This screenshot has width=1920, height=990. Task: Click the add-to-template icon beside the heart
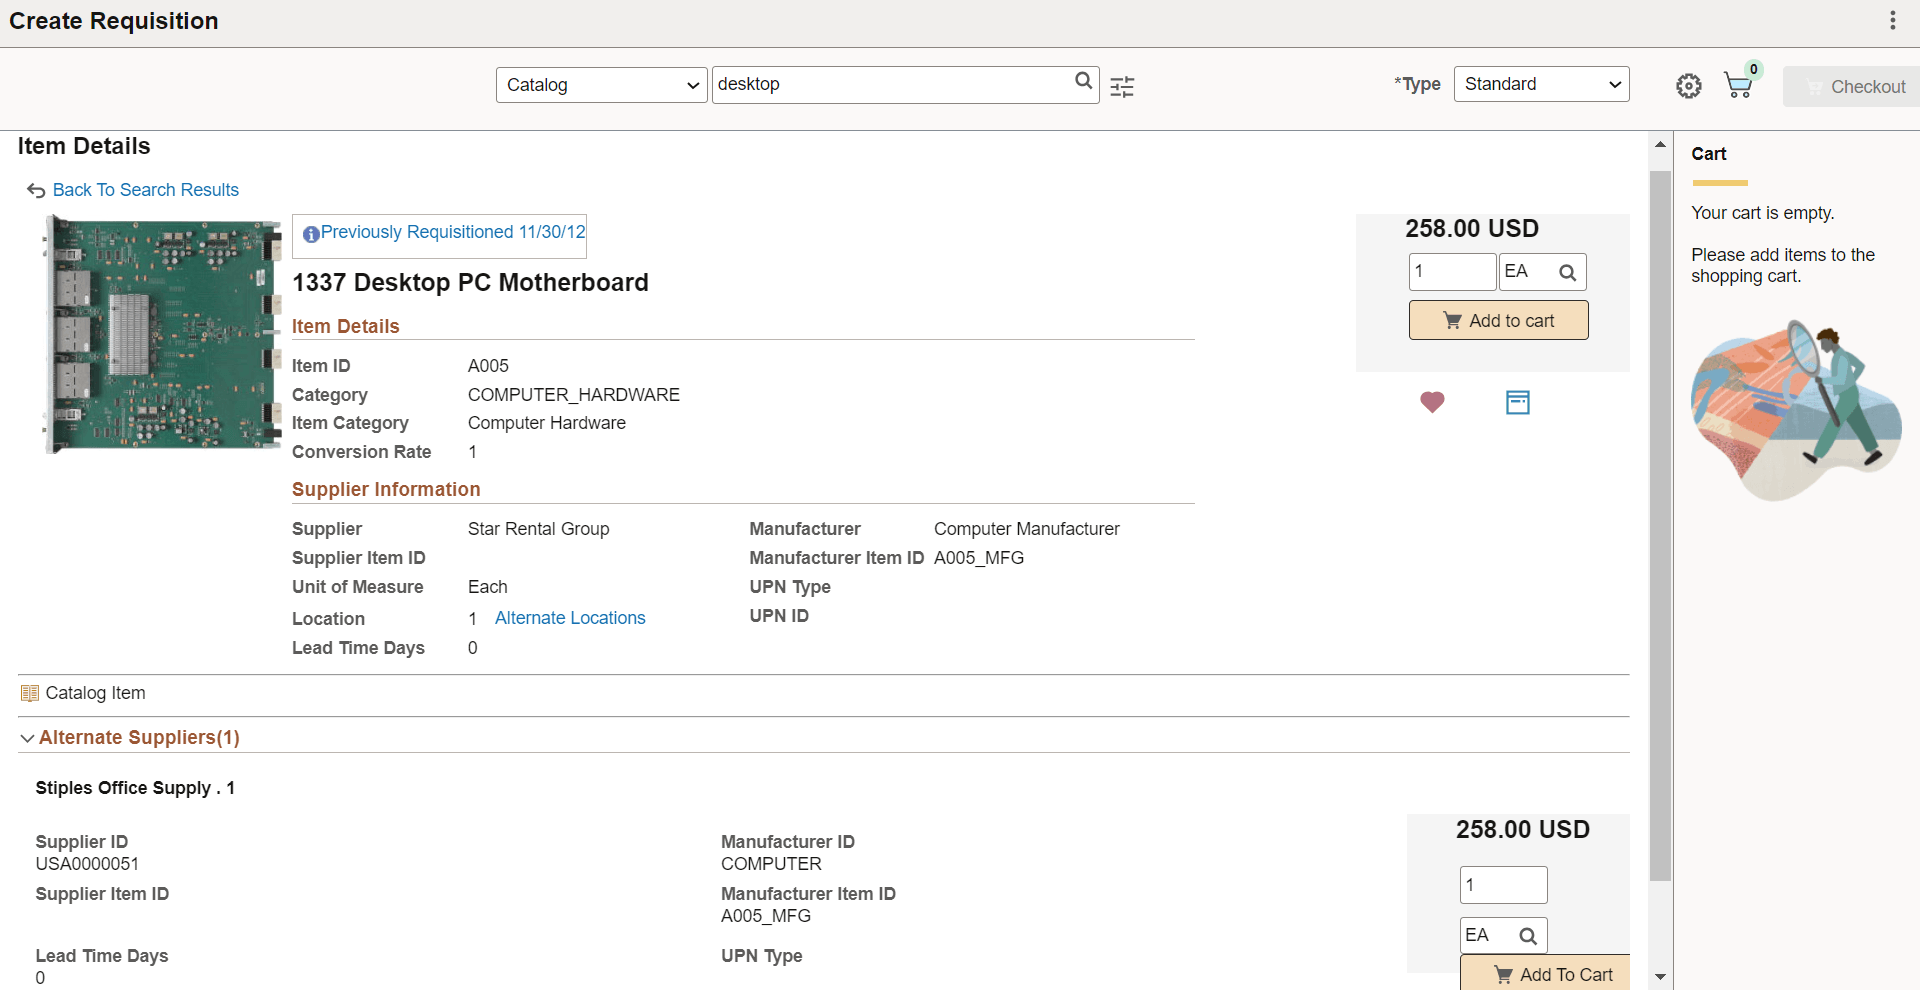[x=1517, y=402]
